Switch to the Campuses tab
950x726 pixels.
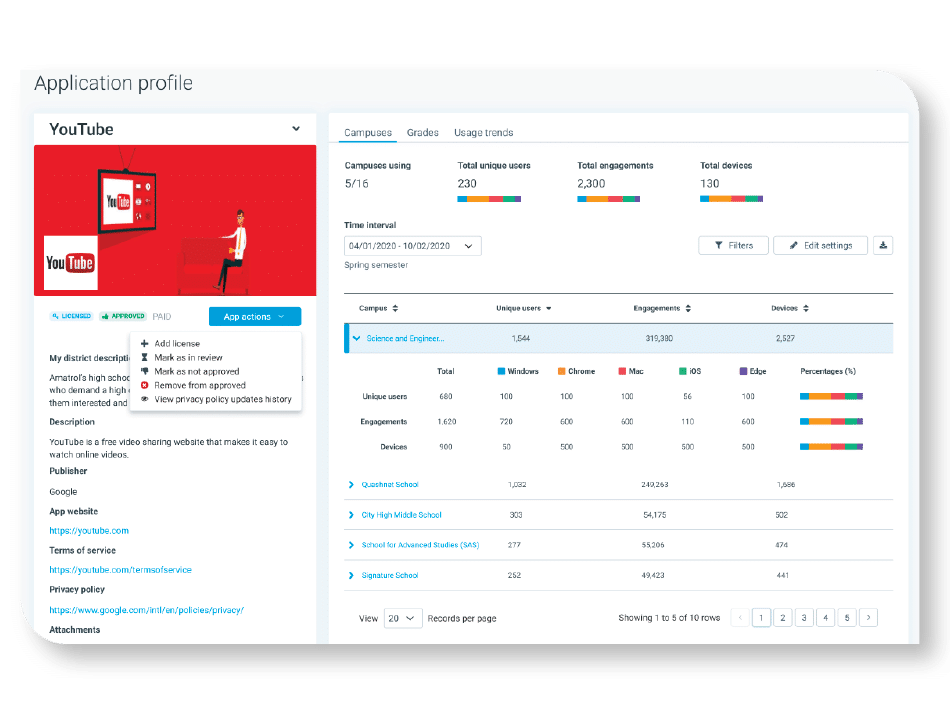[368, 133]
